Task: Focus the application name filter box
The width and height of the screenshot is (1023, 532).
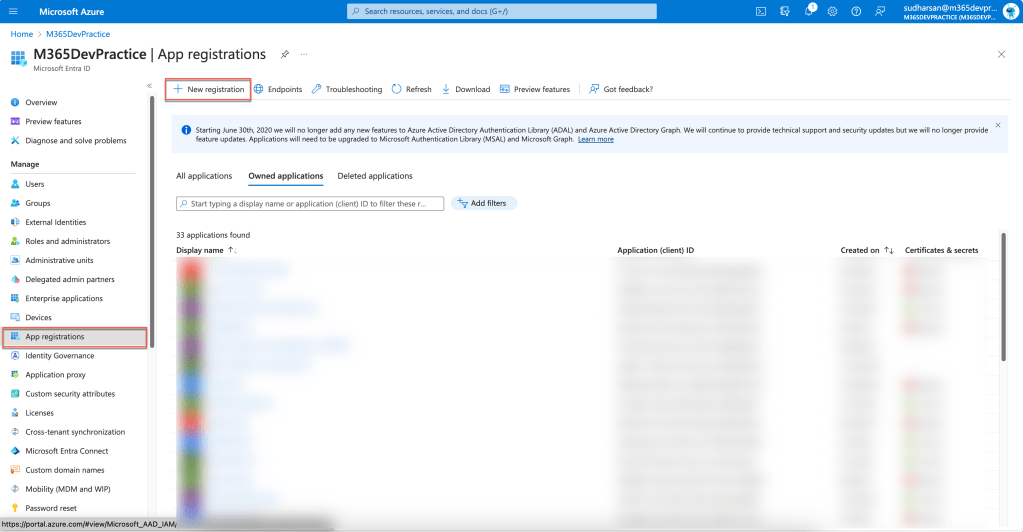Action: point(310,203)
